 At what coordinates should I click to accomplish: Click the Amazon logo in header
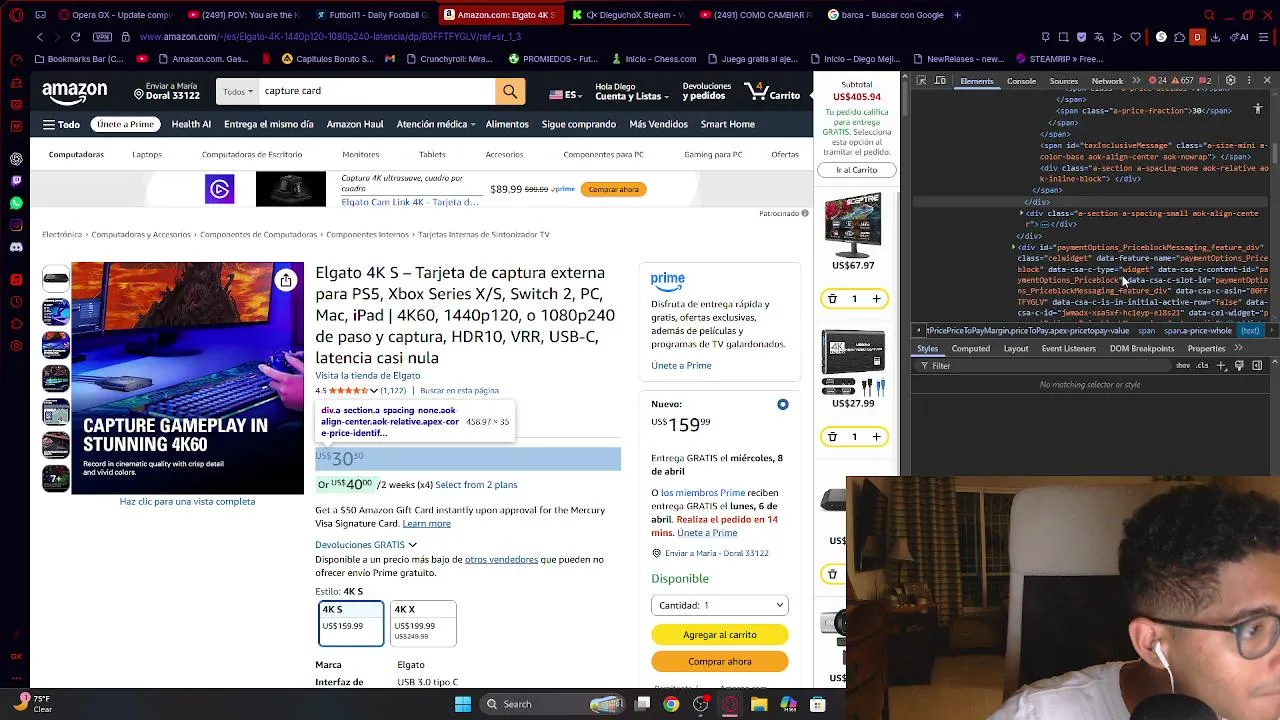(x=74, y=92)
